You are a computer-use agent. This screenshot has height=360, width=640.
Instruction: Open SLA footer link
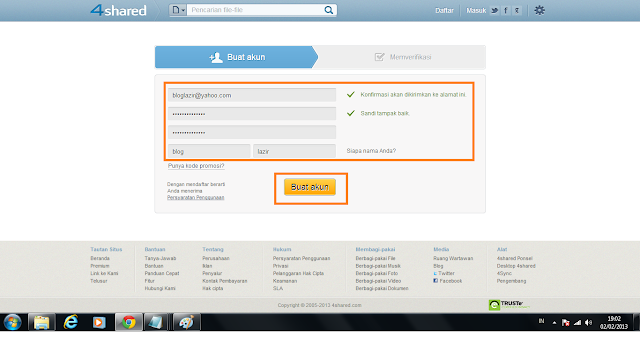278,288
